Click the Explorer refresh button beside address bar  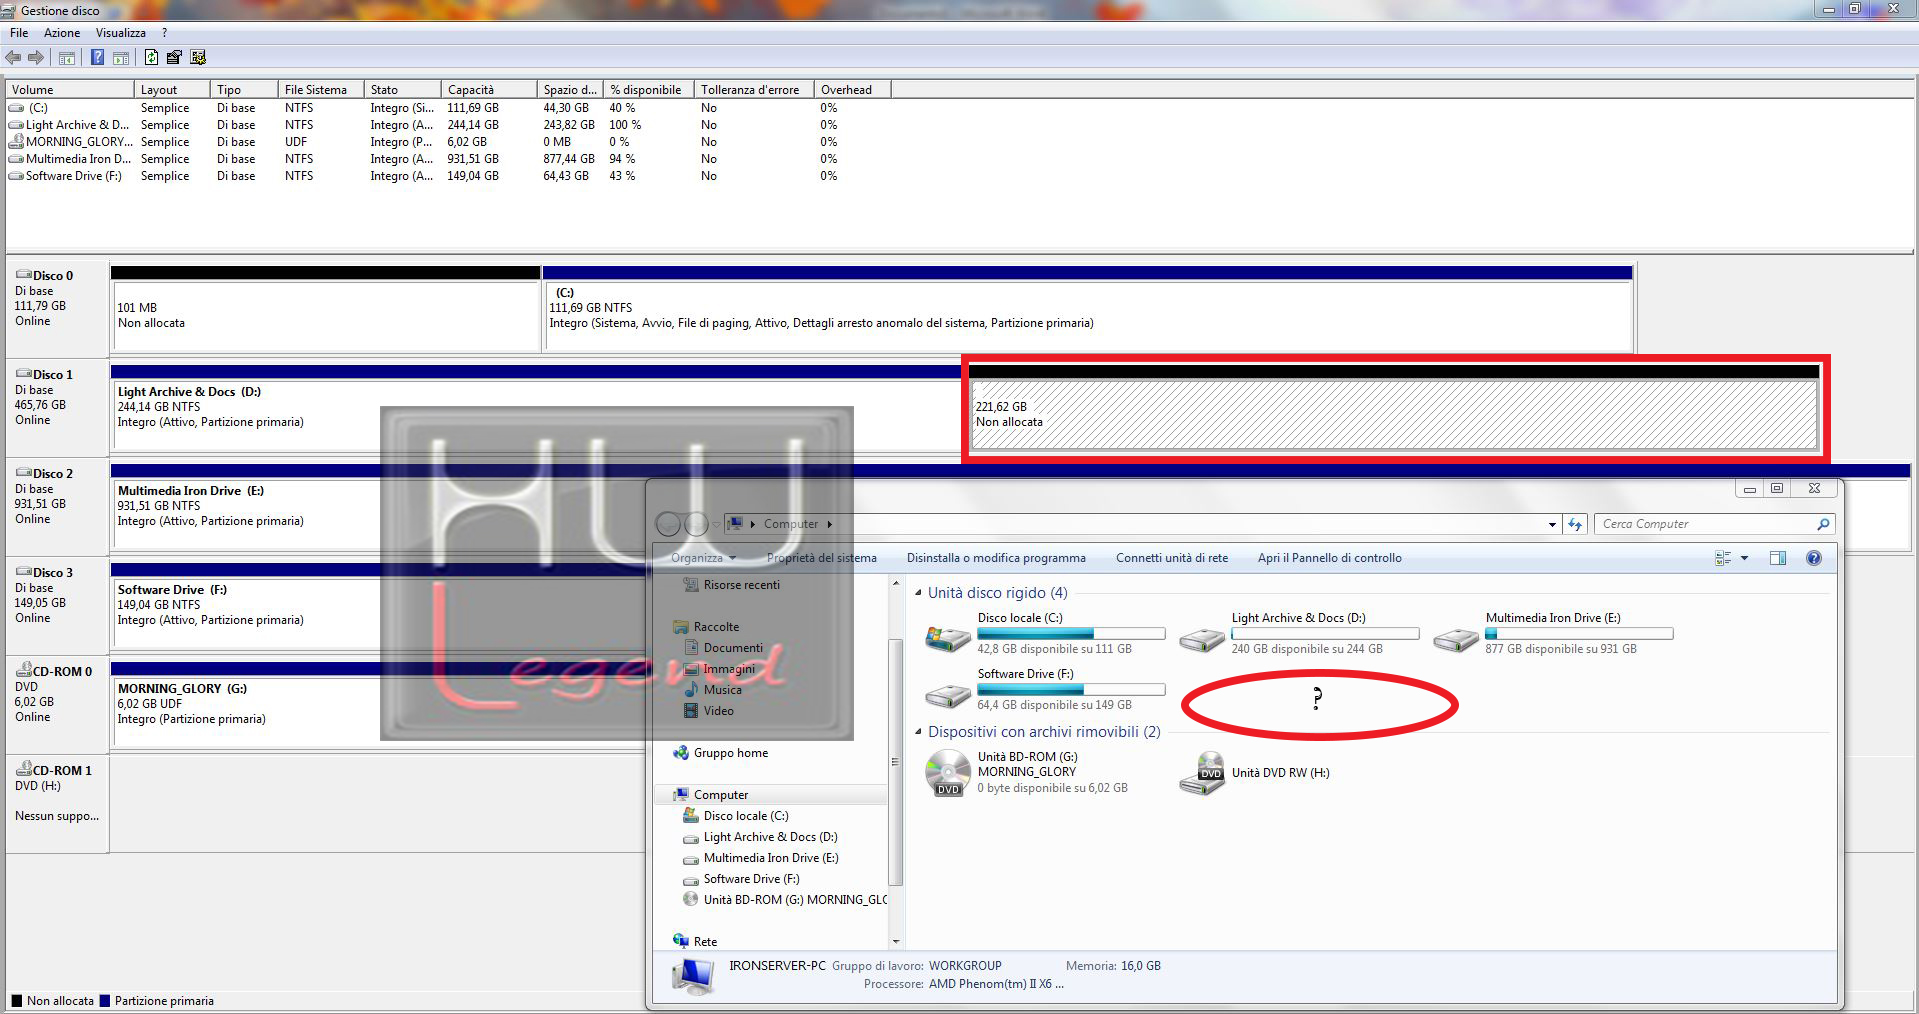pos(1575,524)
